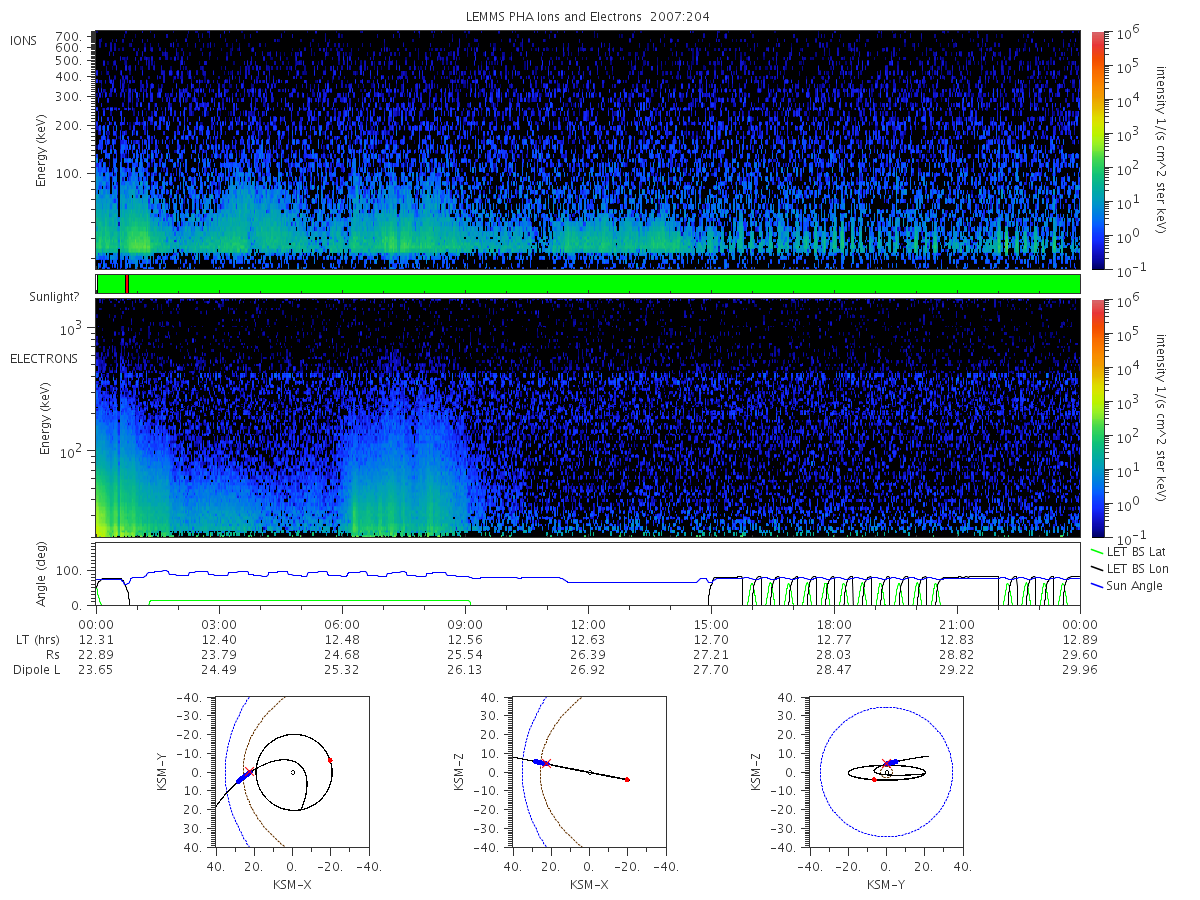1200x900 pixels.
Task: Click the Rs value '22.89'
Action: tap(96, 655)
